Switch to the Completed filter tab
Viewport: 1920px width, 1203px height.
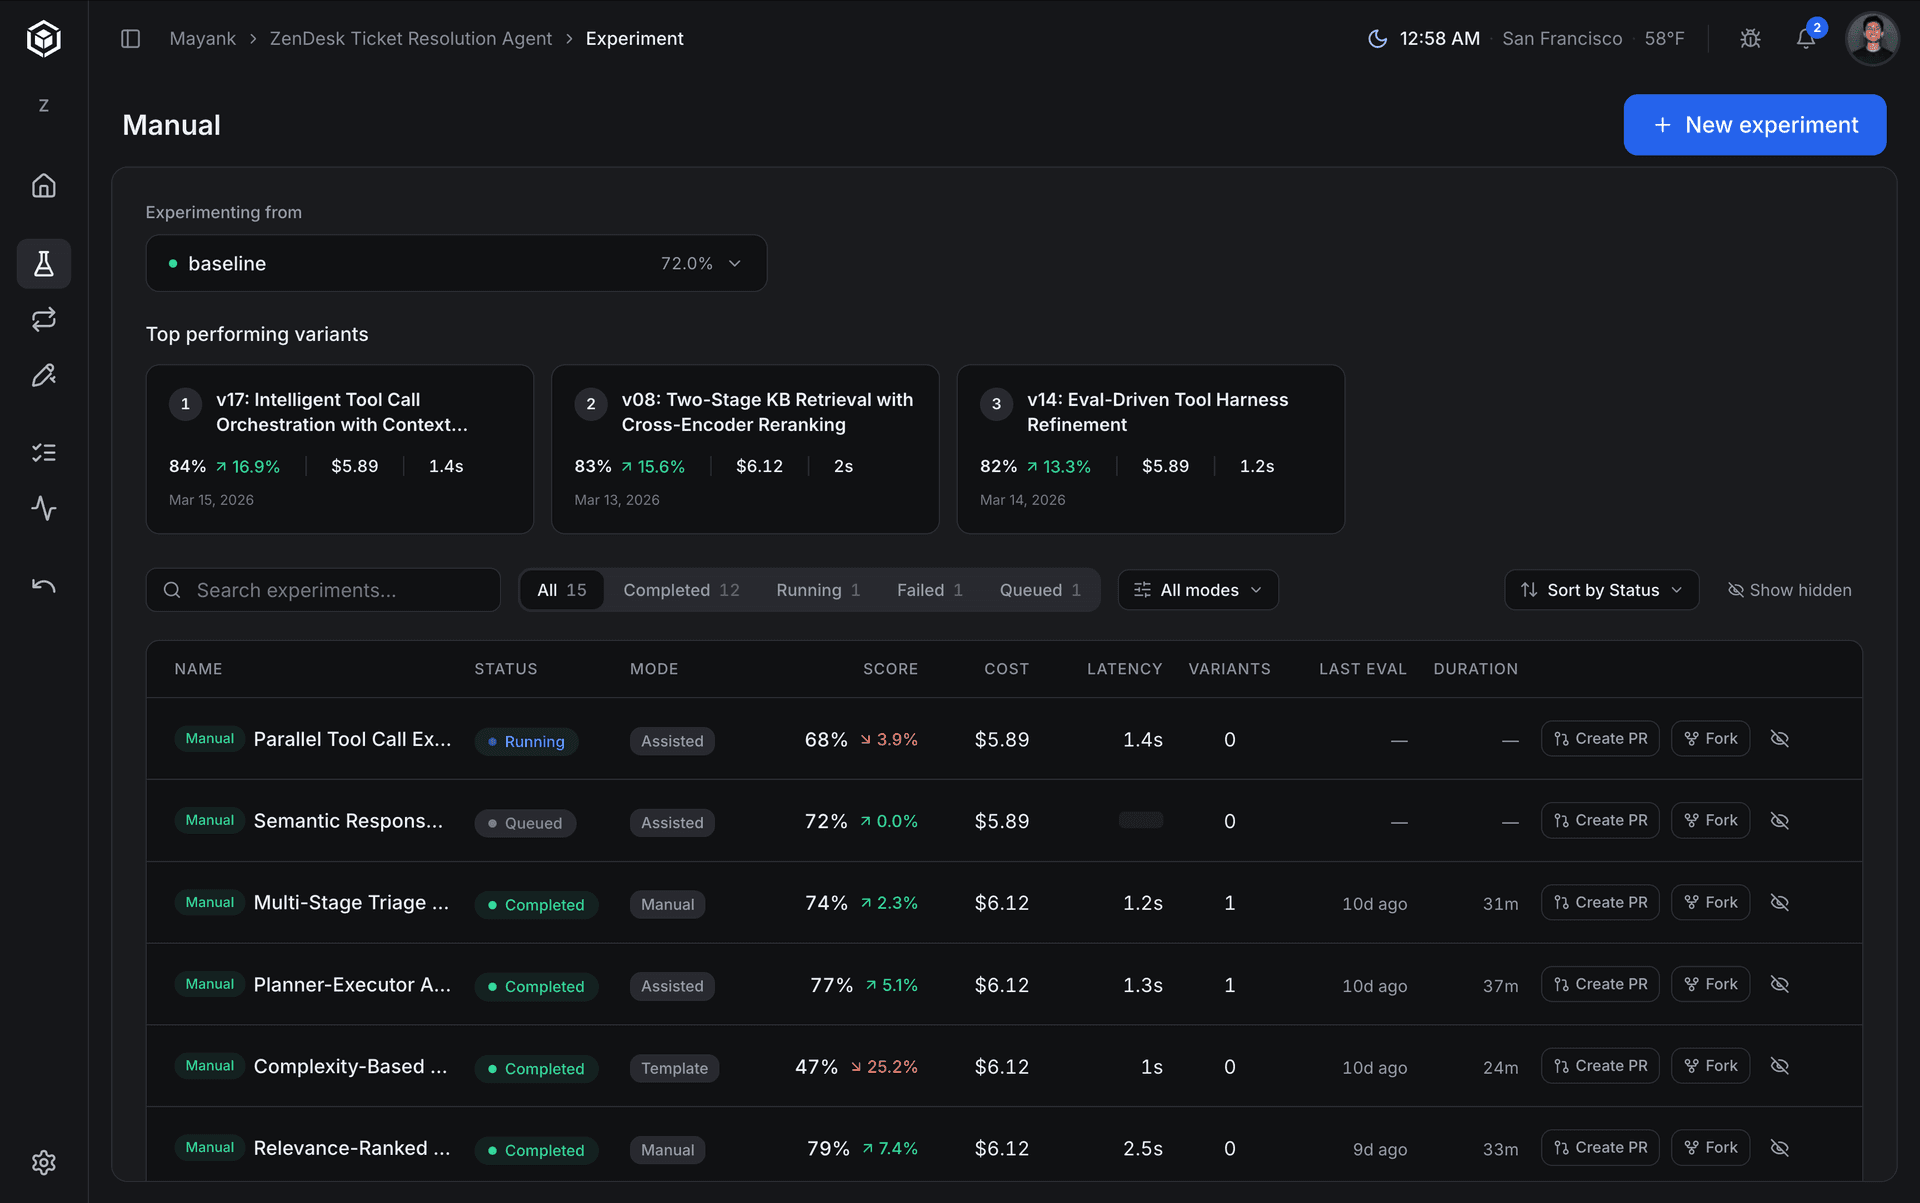click(x=681, y=590)
